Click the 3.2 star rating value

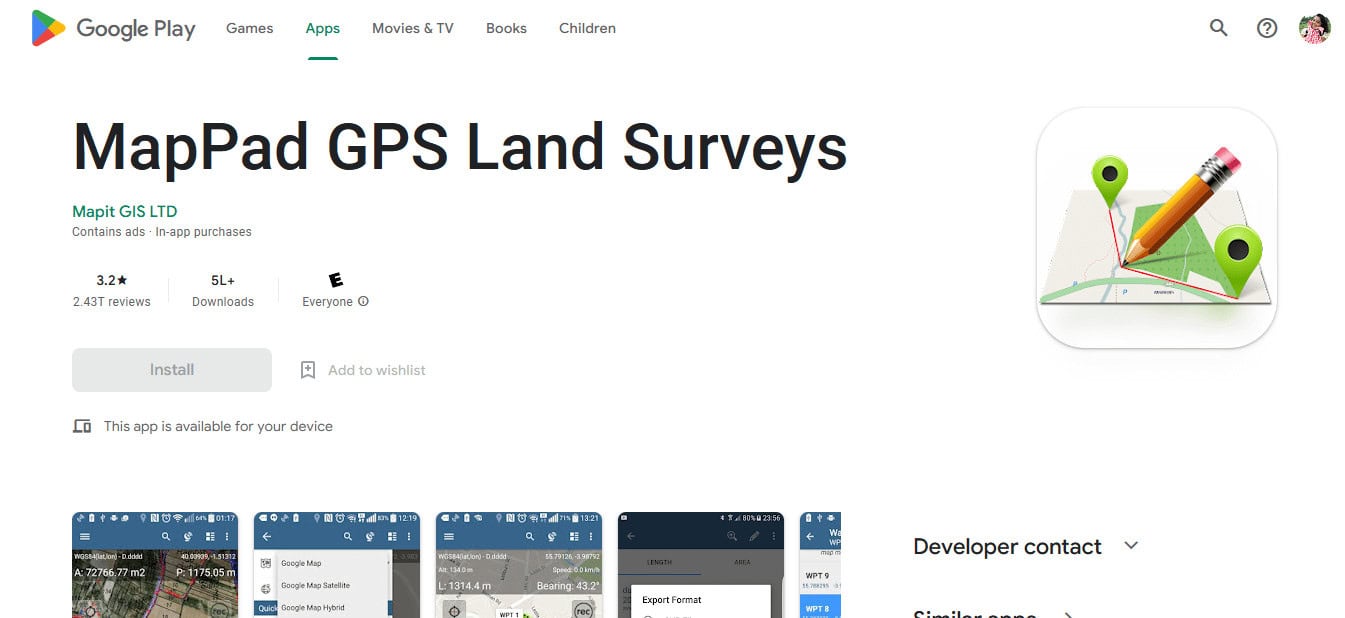click(112, 280)
